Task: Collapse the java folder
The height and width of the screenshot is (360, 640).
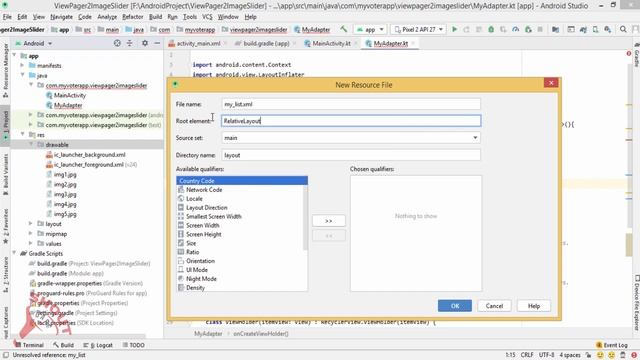Action: (x=22, y=75)
